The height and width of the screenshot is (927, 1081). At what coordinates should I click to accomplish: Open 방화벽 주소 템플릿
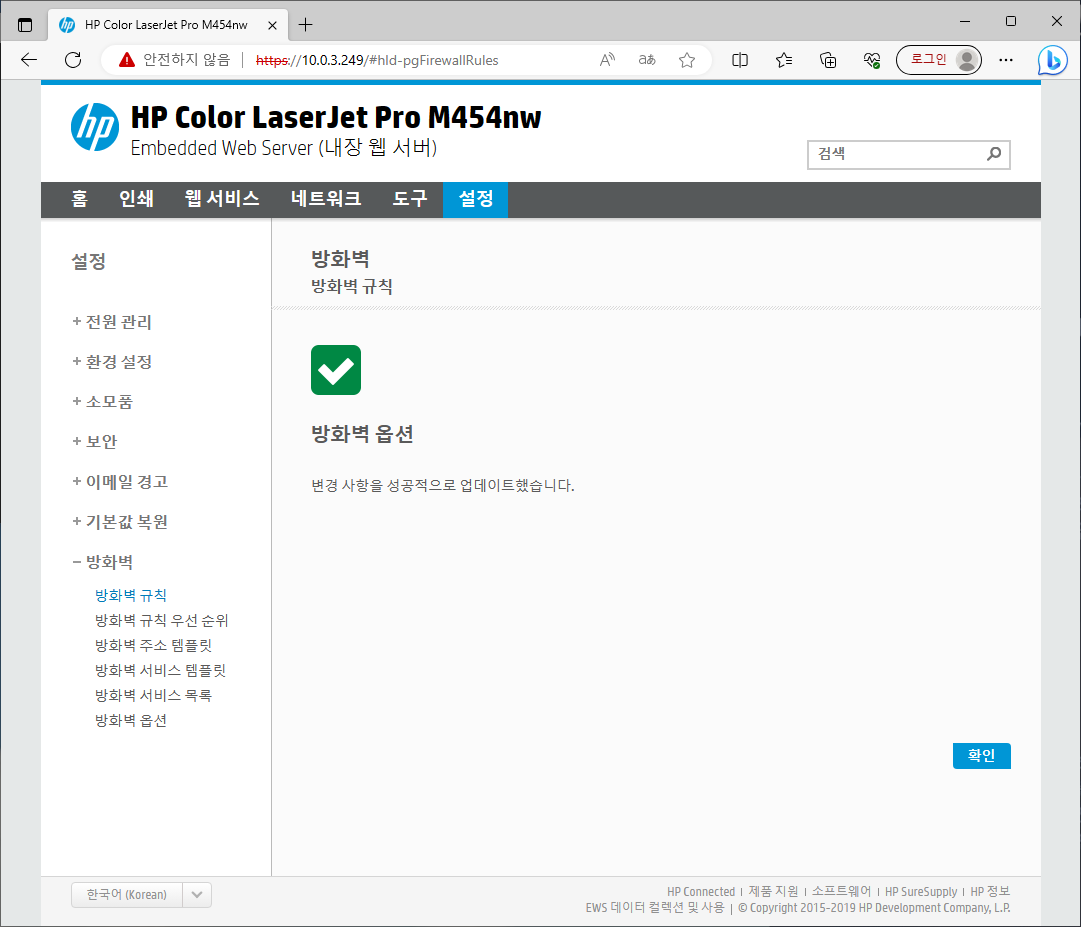coord(153,645)
